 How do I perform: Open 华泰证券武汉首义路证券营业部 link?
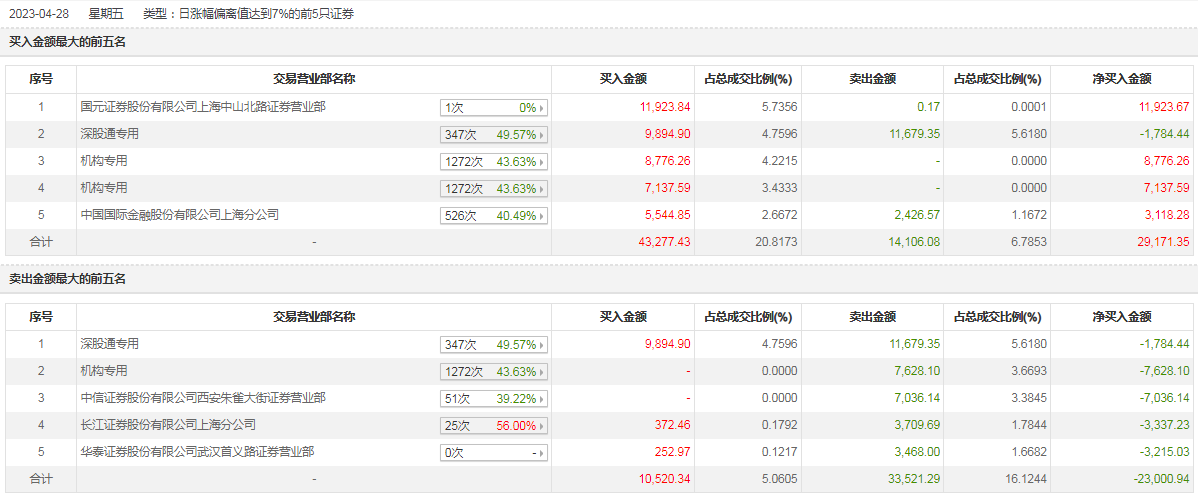coord(196,451)
